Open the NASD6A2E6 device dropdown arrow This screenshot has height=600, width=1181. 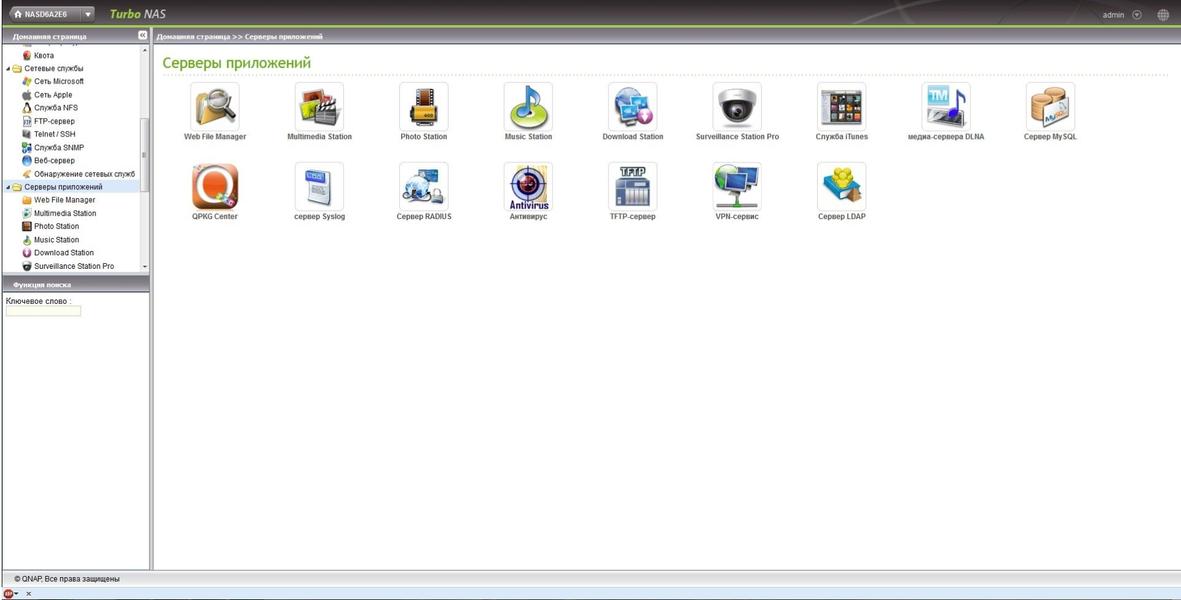click(x=88, y=15)
